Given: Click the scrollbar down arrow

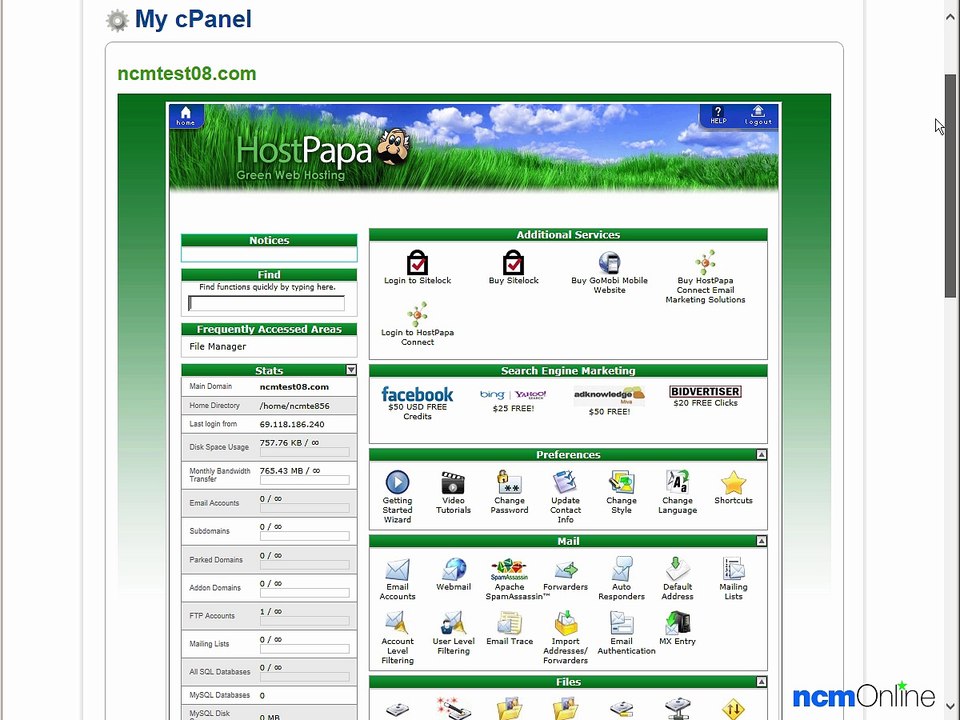Looking at the screenshot, I should (x=950, y=705).
